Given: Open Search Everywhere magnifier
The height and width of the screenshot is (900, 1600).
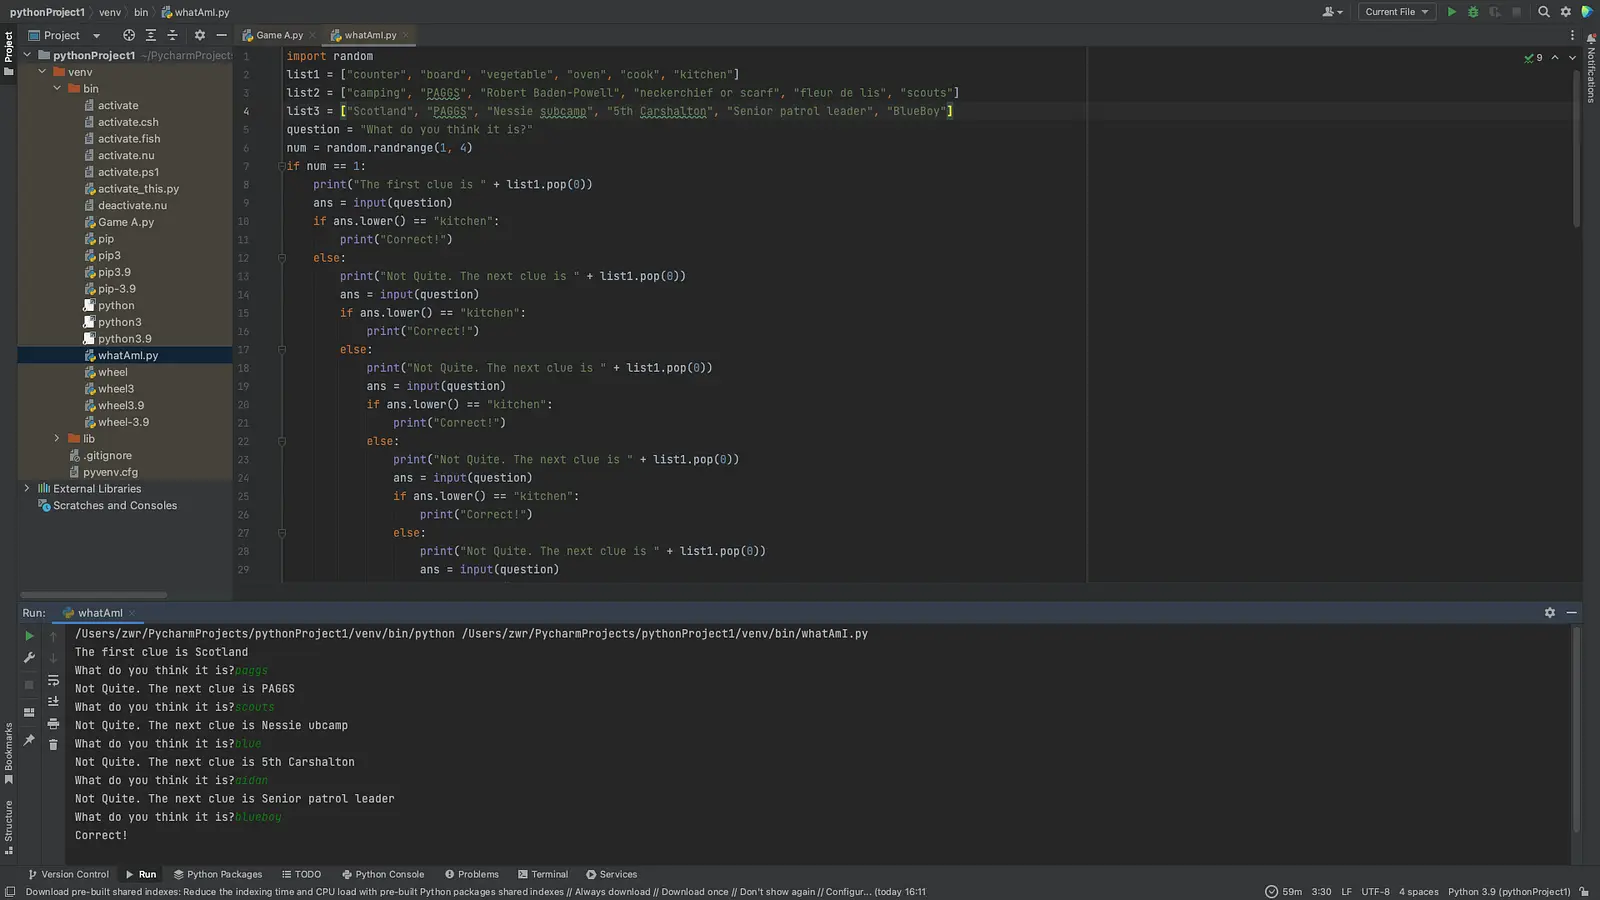Looking at the screenshot, I should [x=1544, y=12].
